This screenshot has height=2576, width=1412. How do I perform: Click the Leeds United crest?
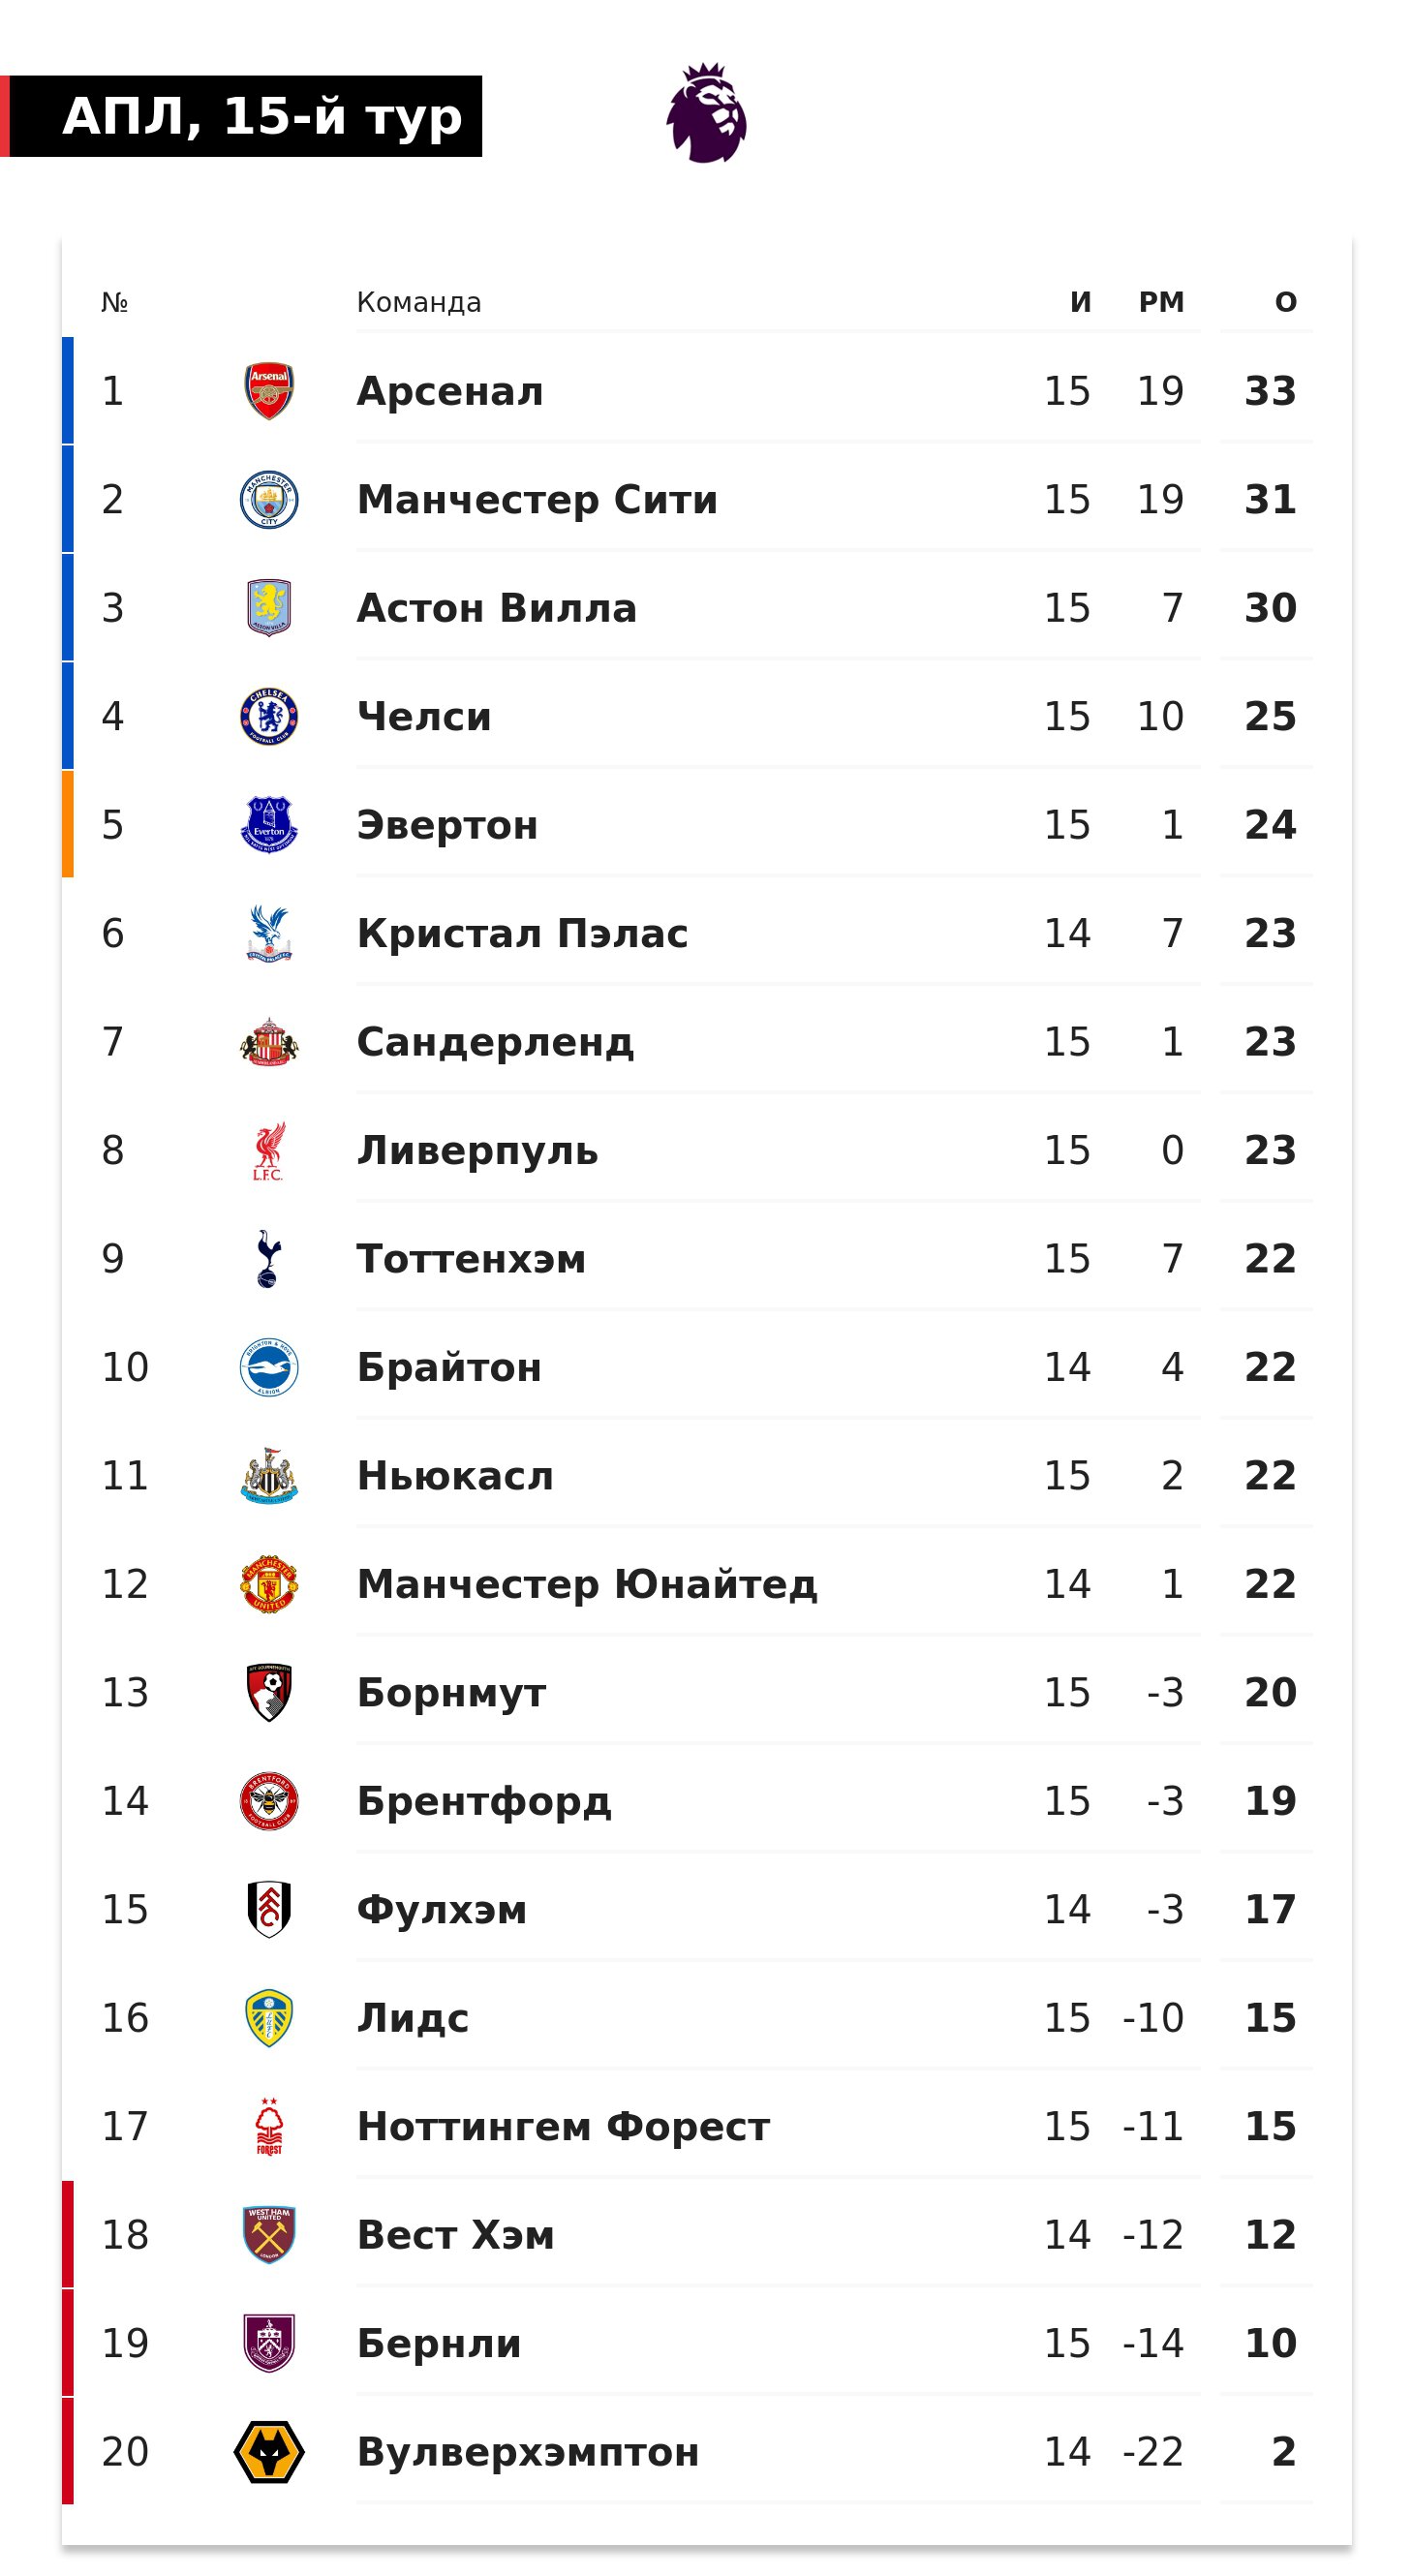(x=269, y=2017)
